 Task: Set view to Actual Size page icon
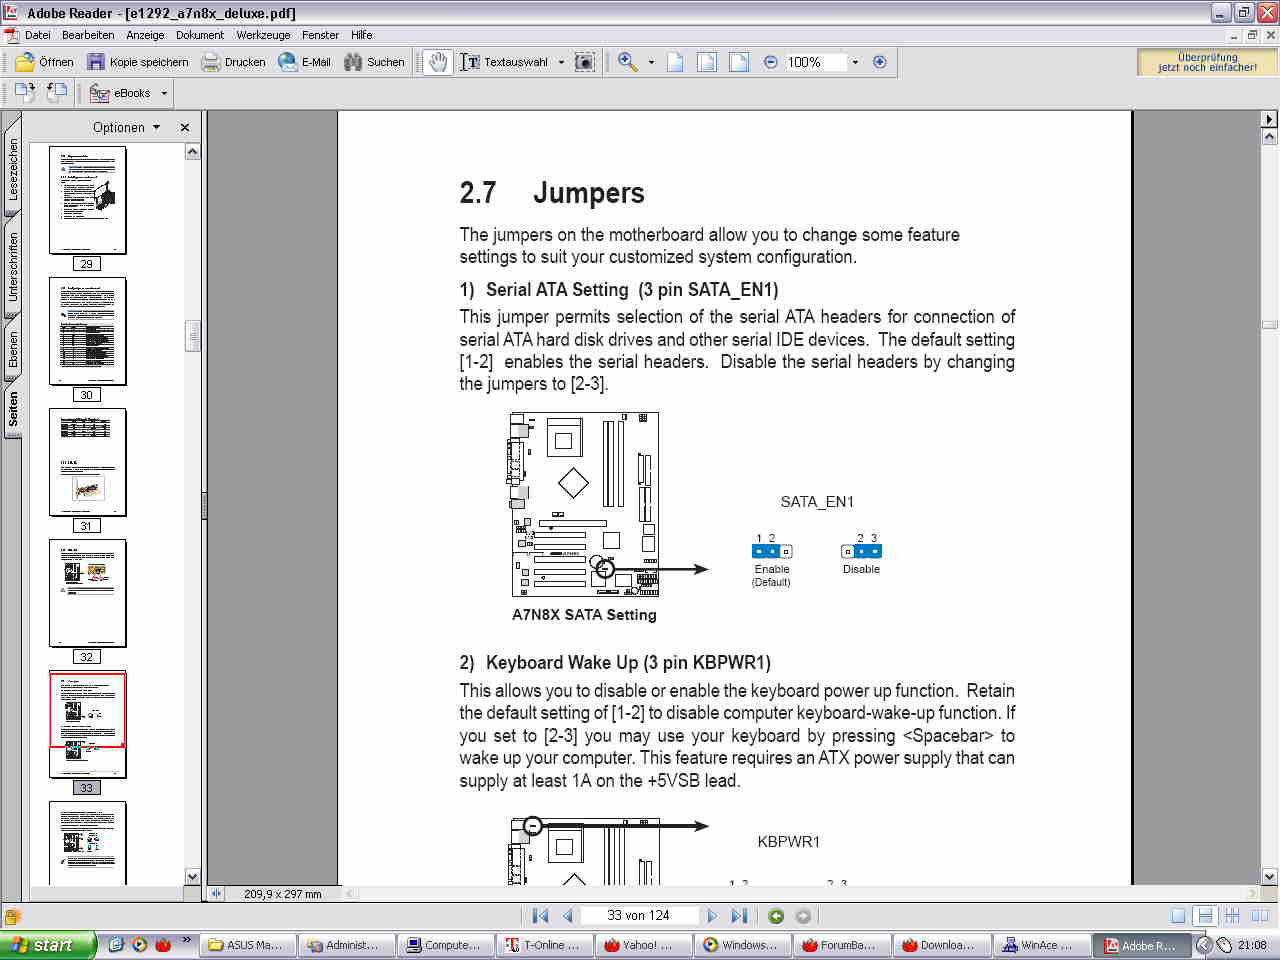coord(675,62)
